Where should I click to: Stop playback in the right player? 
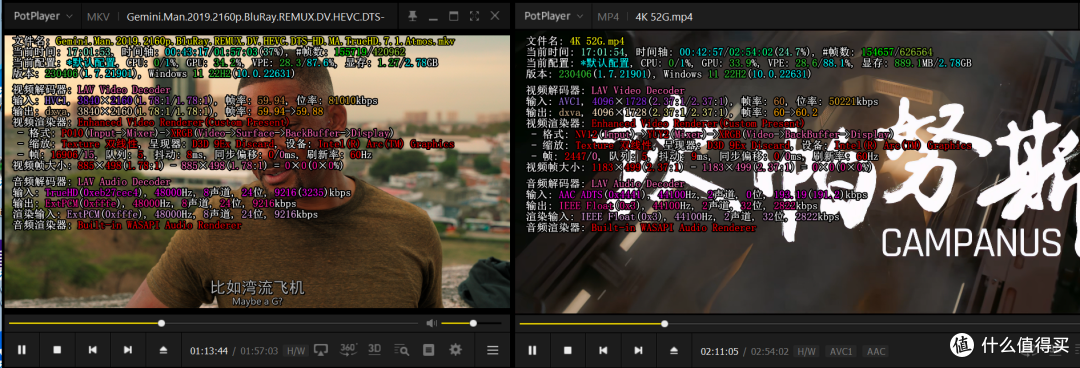click(568, 350)
